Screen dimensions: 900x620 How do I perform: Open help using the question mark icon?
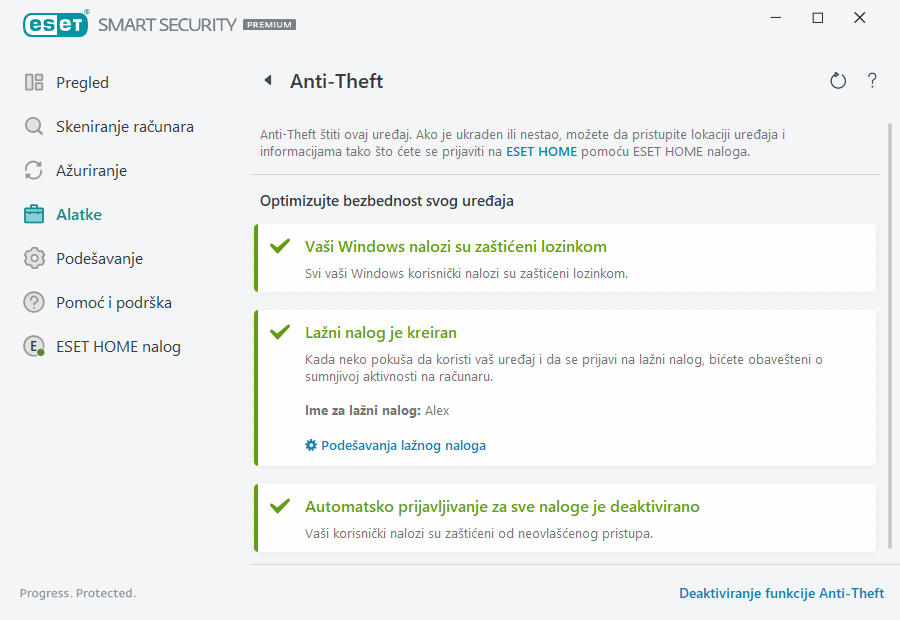point(871,81)
